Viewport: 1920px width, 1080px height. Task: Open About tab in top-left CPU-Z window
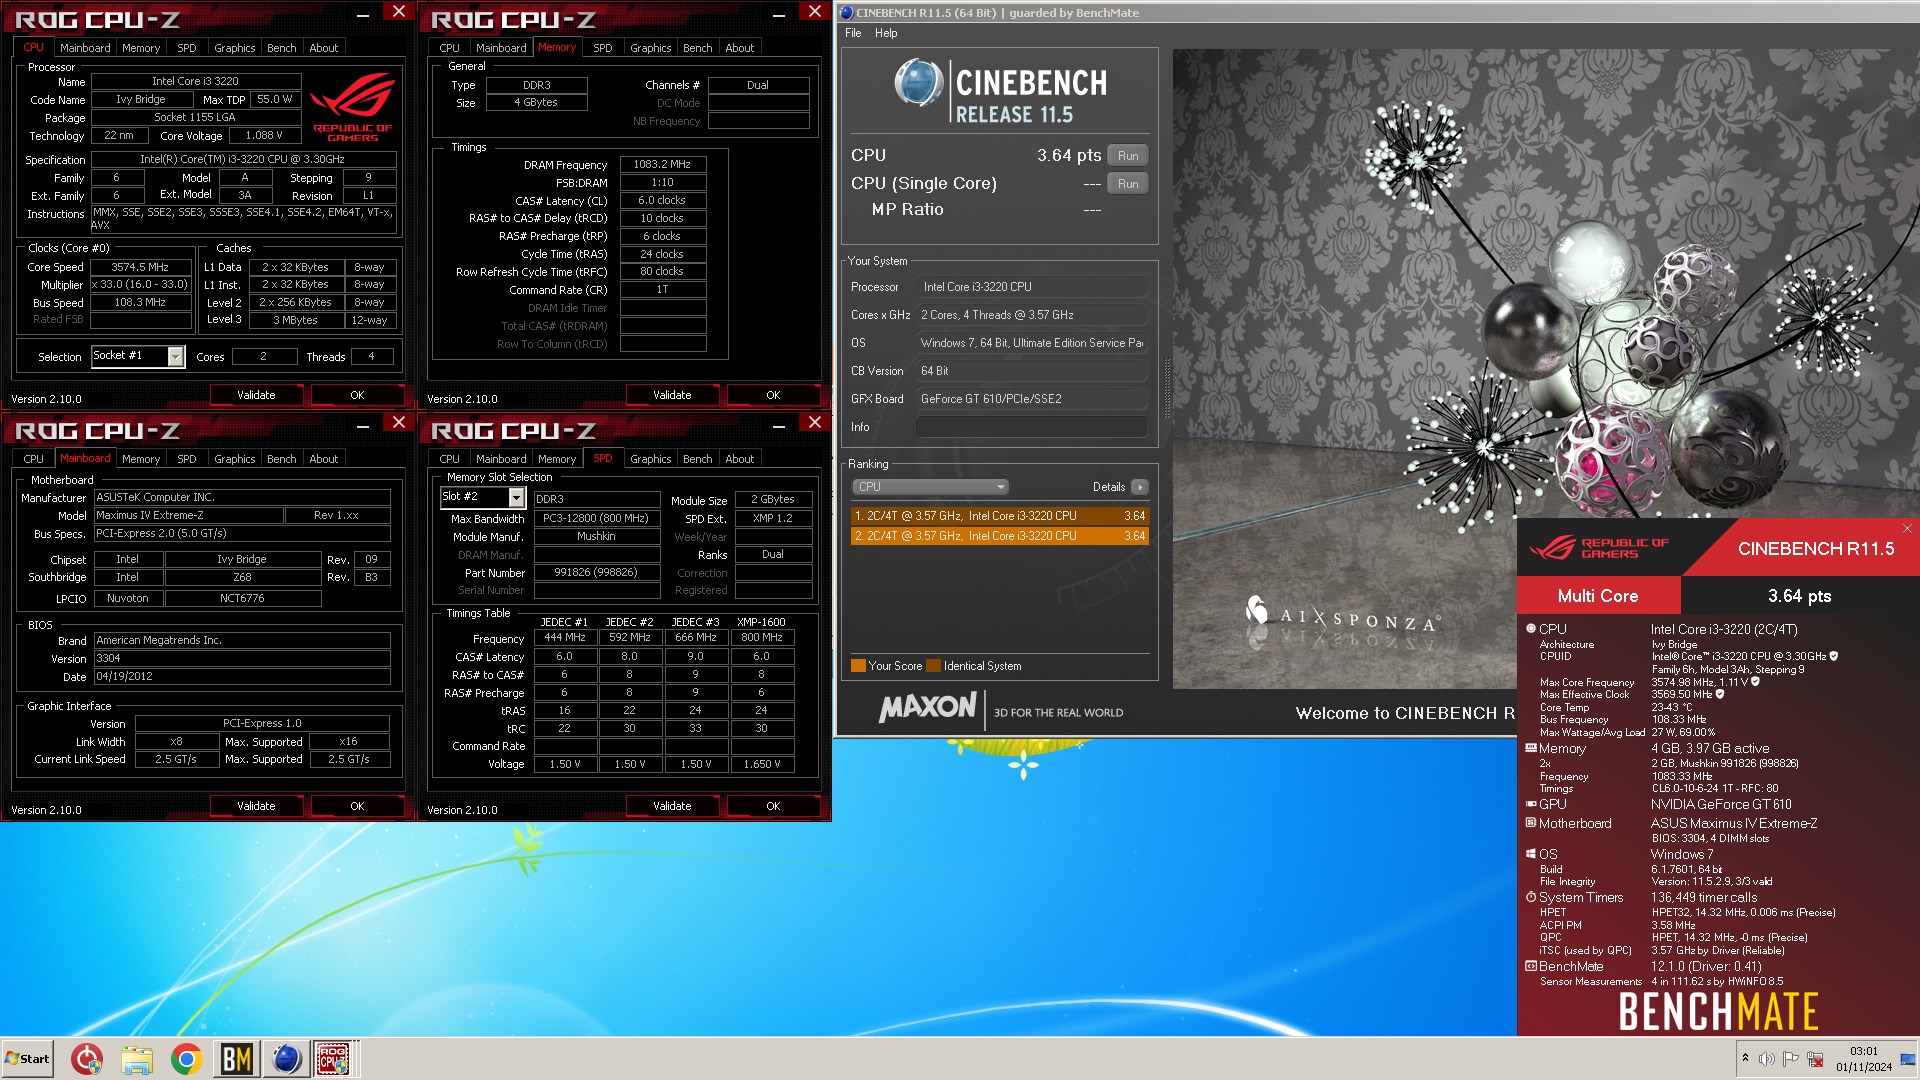pos(323,48)
